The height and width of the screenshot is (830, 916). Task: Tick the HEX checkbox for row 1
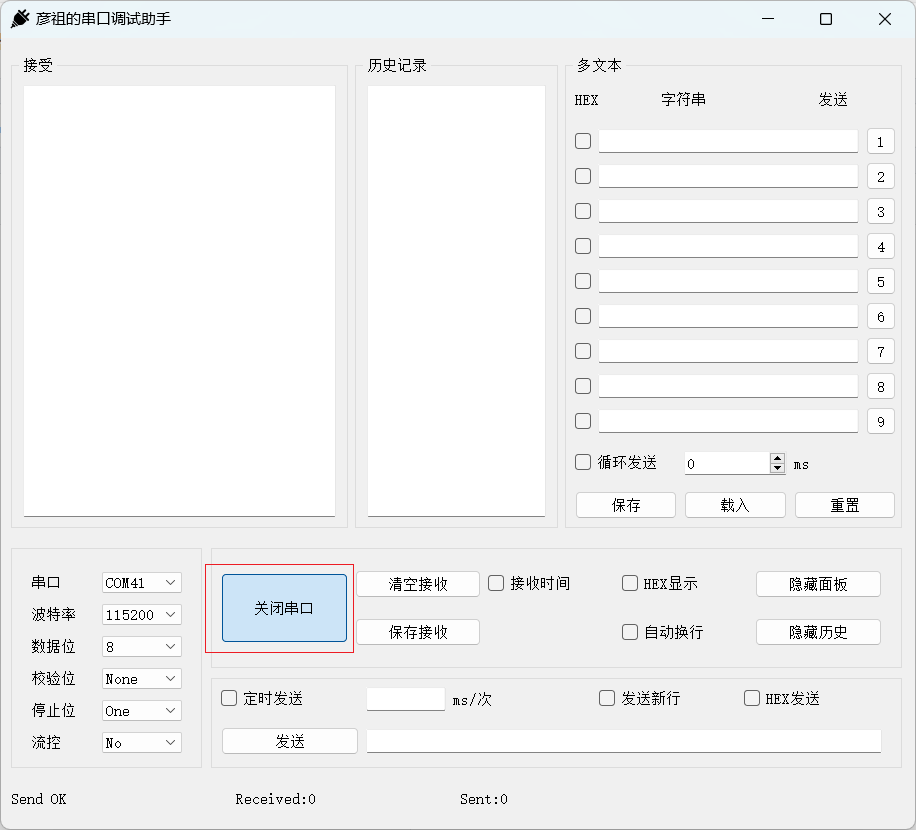pos(583,141)
